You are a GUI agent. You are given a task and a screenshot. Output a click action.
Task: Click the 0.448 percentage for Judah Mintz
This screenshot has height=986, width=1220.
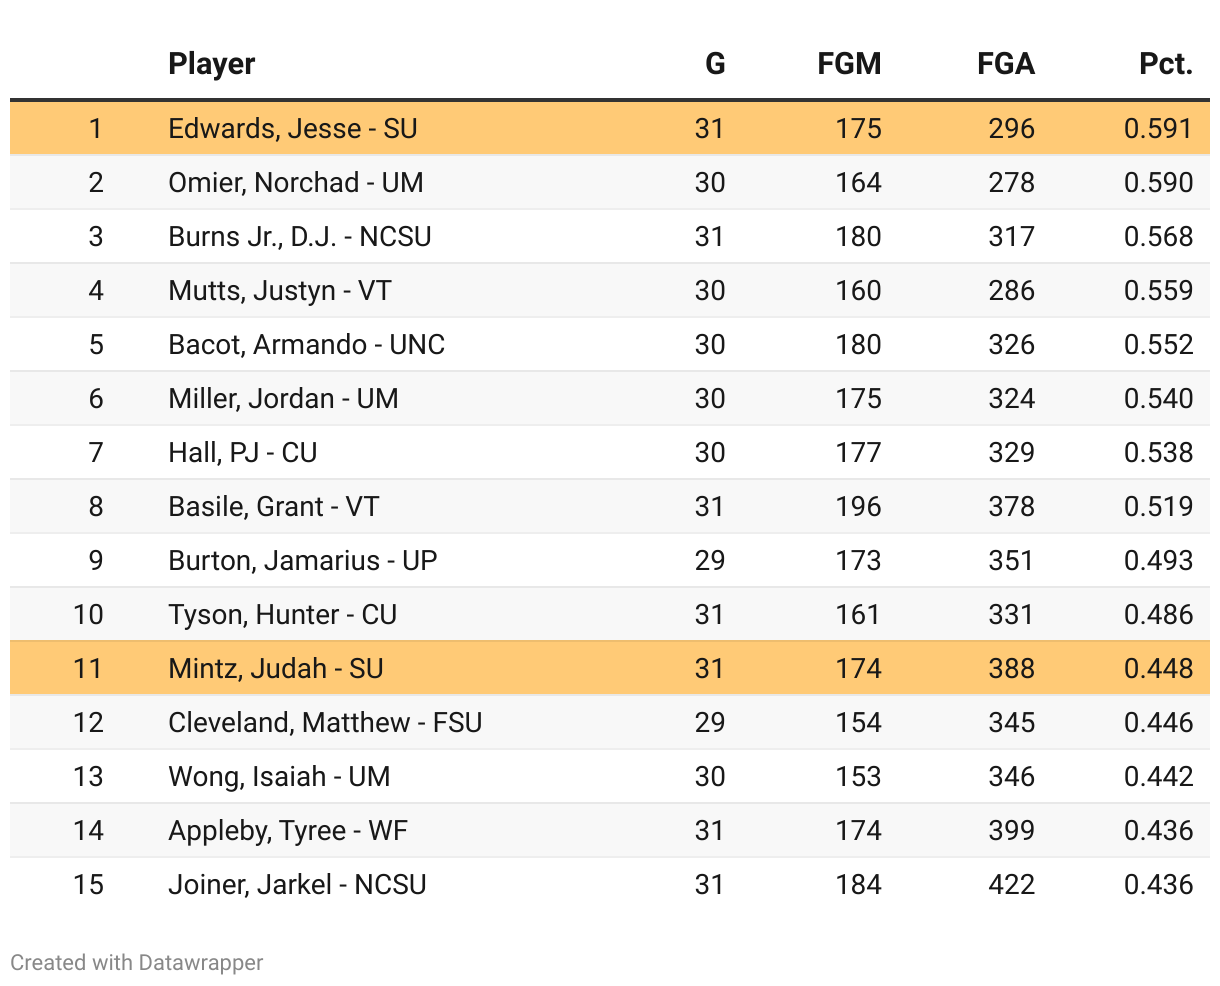(1158, 668)
